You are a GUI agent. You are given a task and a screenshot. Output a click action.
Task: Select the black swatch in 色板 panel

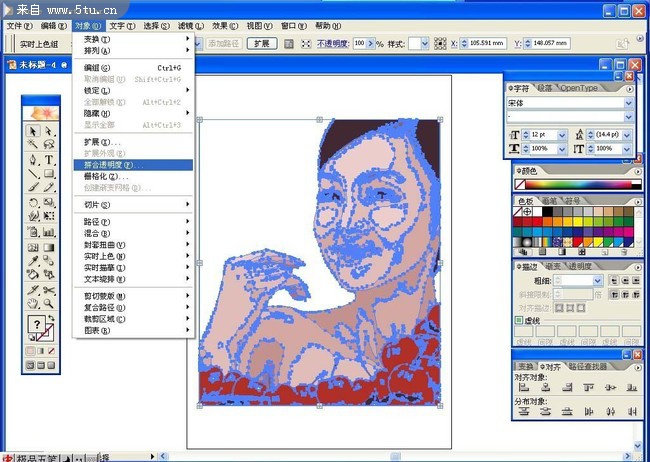click(x=547, y=212)
